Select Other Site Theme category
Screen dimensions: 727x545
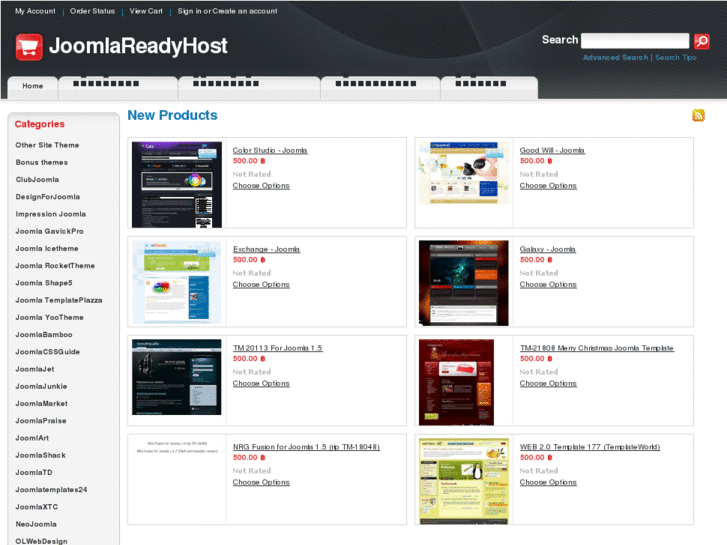coord(47,145)
